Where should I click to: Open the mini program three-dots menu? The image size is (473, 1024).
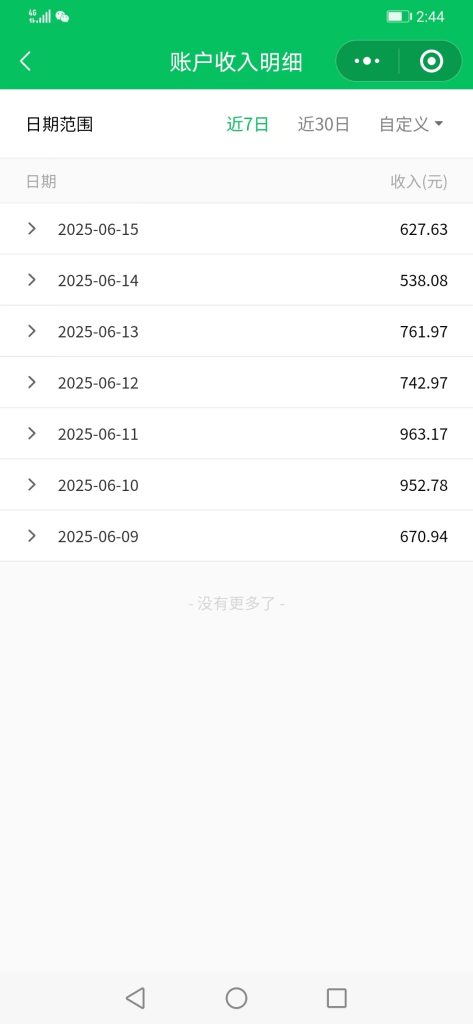click(367, 61)
